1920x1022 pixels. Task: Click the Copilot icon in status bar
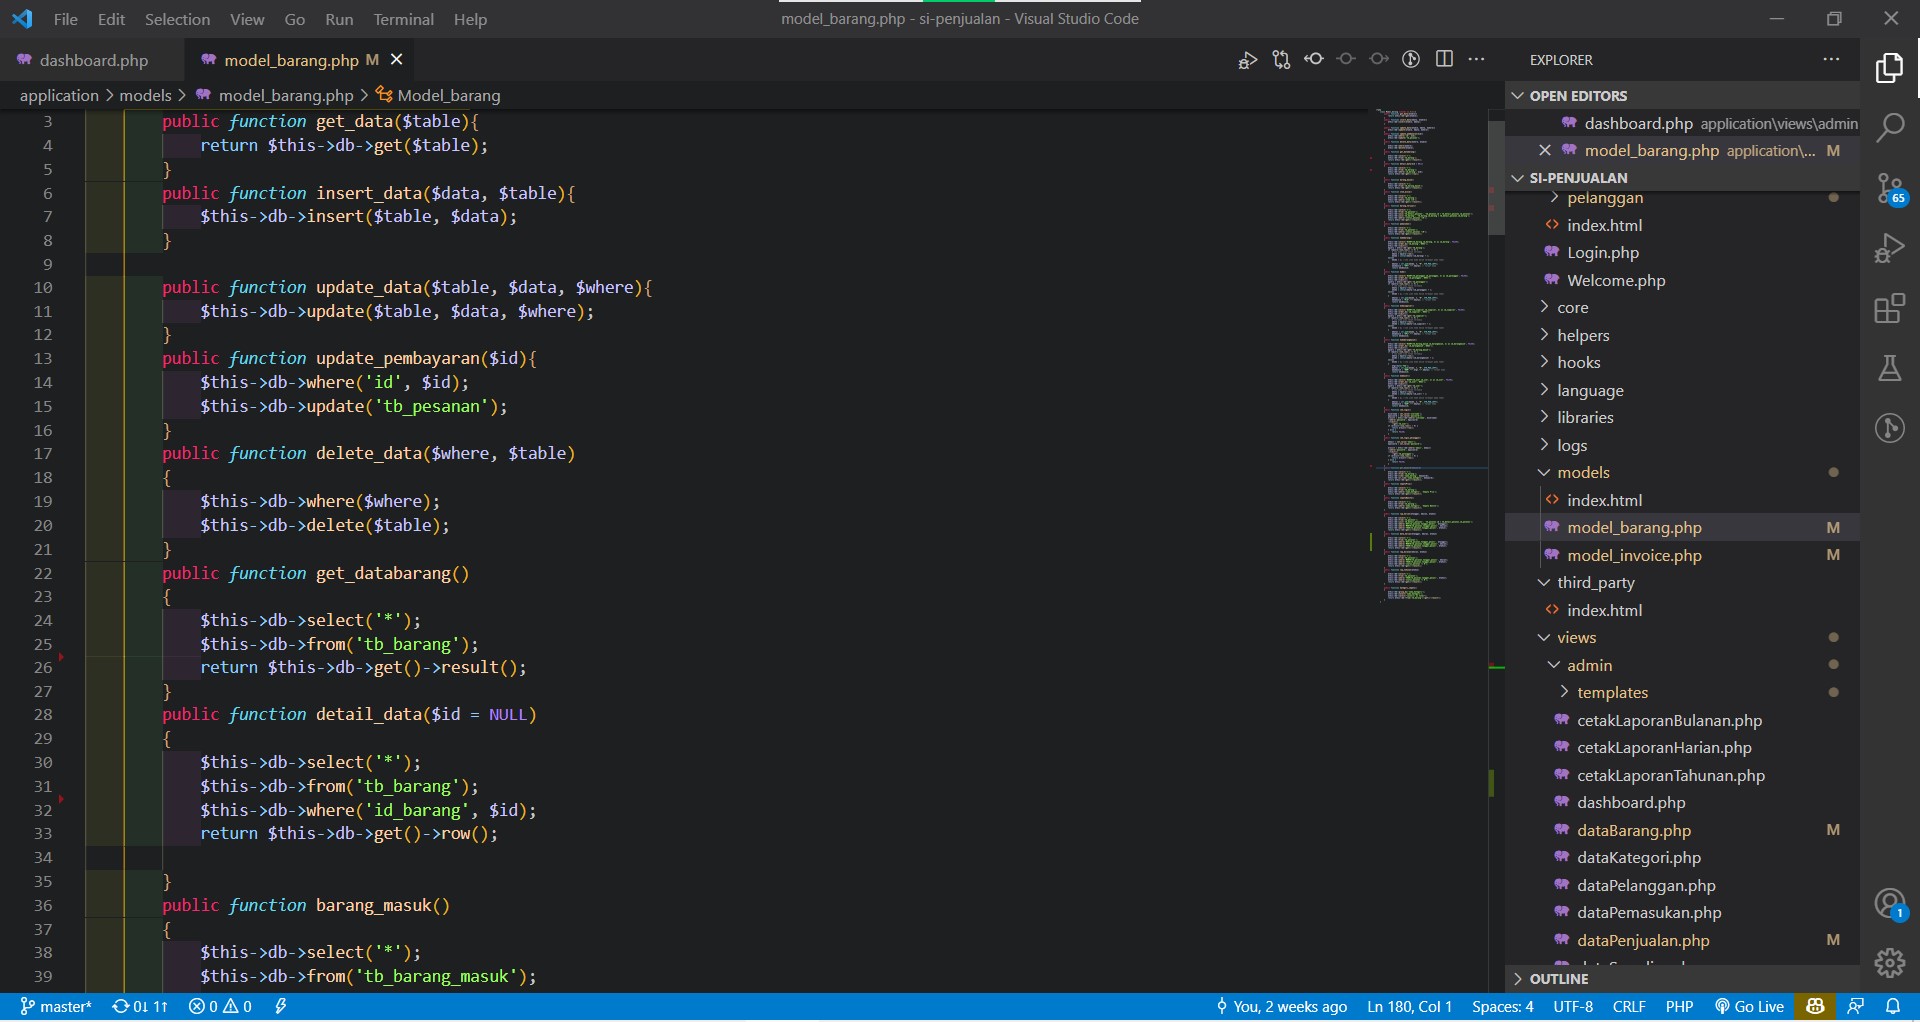coord(1815,1007)
